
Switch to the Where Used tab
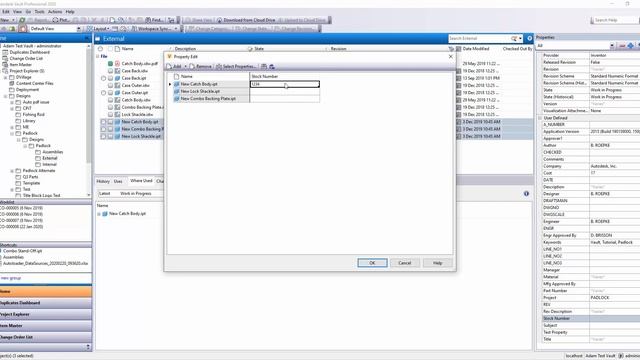click(141, 181)
